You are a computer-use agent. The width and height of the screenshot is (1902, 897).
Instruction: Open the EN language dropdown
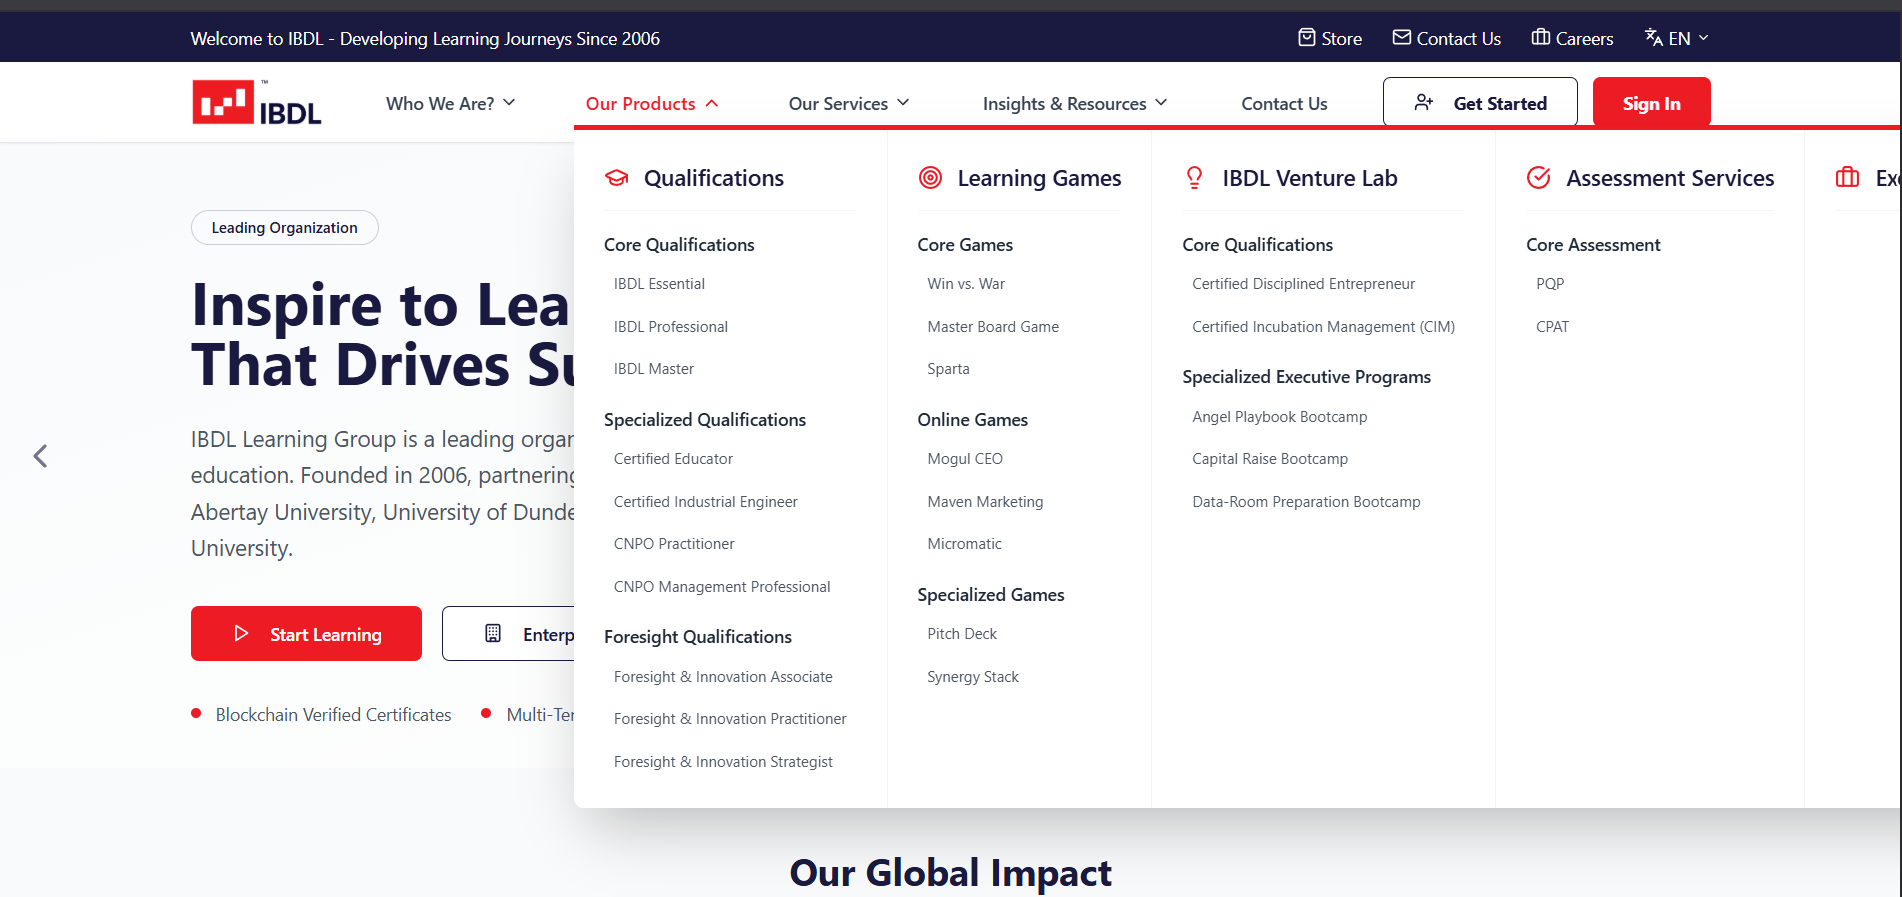[x=1677, y=38]
